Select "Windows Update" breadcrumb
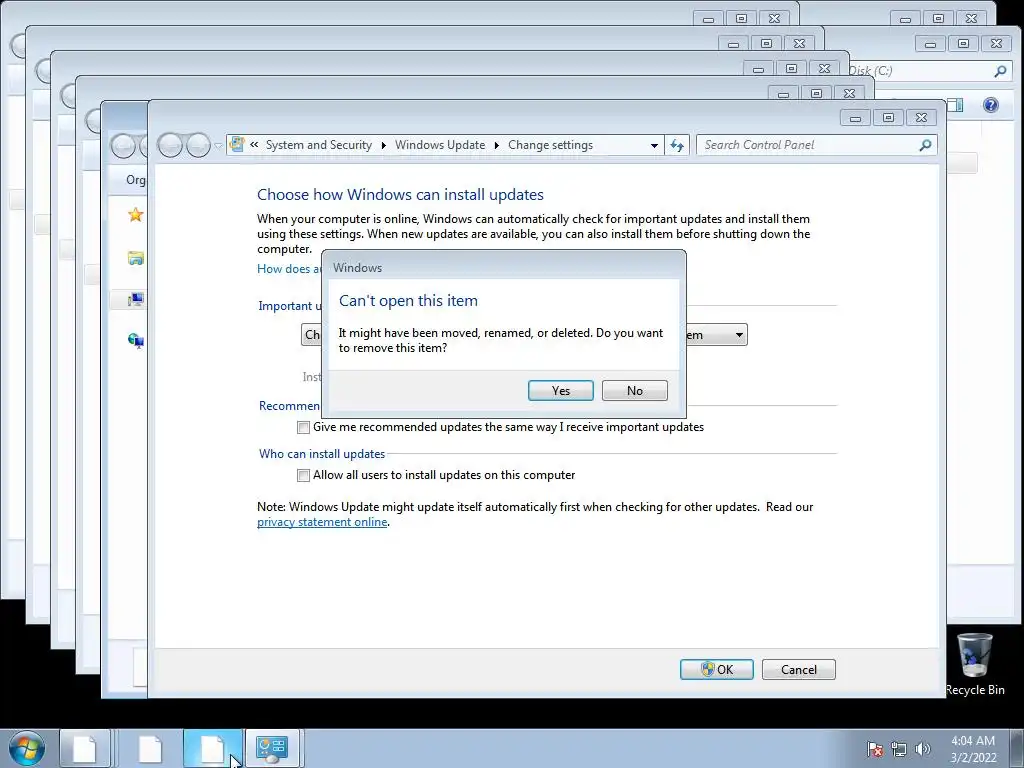Image resolution: width=1024 pixels, height=768 pixels. (x=440, y=145)
